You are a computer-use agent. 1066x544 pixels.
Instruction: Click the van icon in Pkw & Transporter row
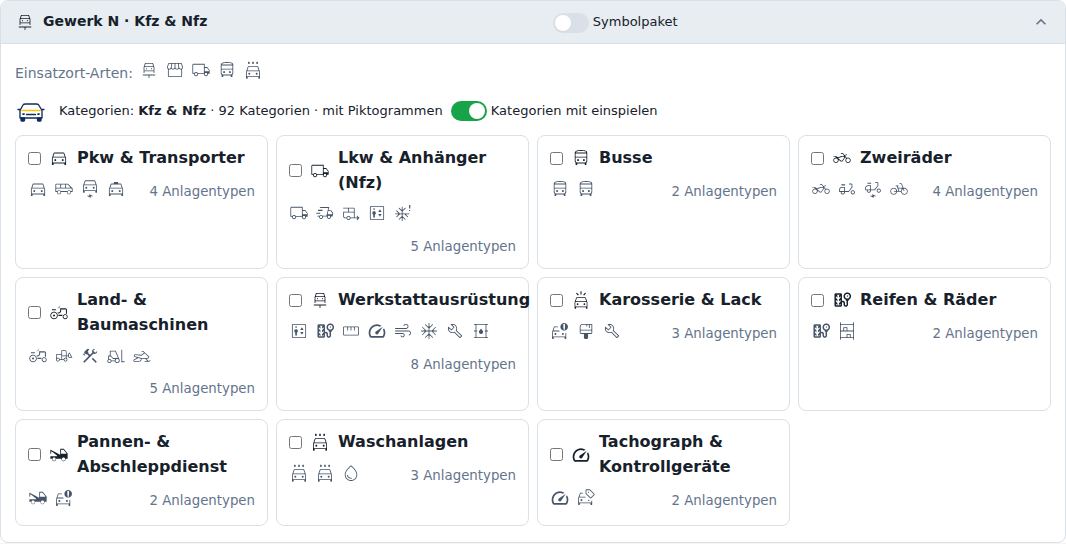point(64,189)
